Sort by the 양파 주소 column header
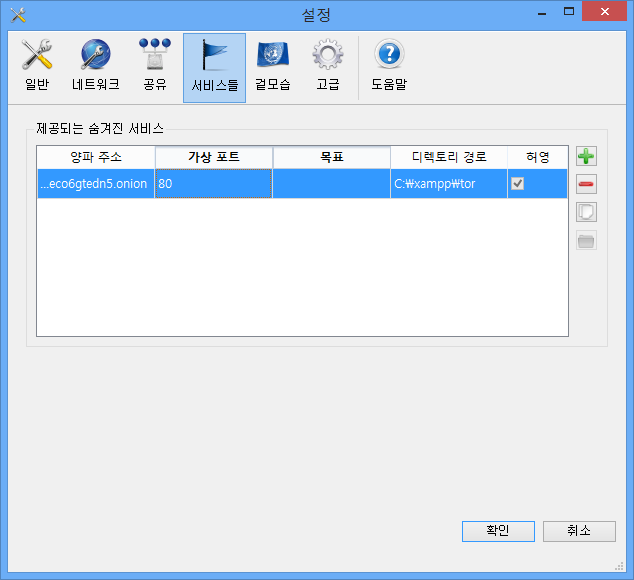Image resolution: width=634 pixels, height=580 pixels. (x=96, y=157)
